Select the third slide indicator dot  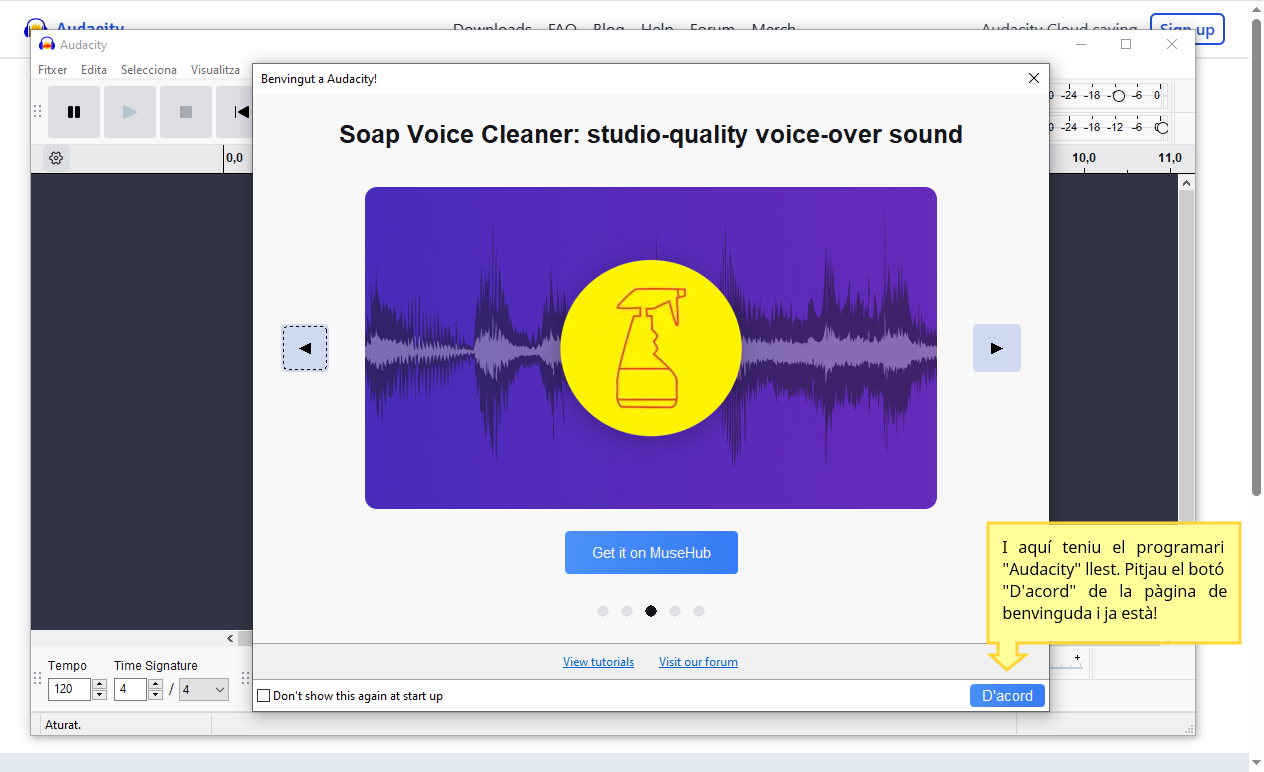tap(651, 611)
